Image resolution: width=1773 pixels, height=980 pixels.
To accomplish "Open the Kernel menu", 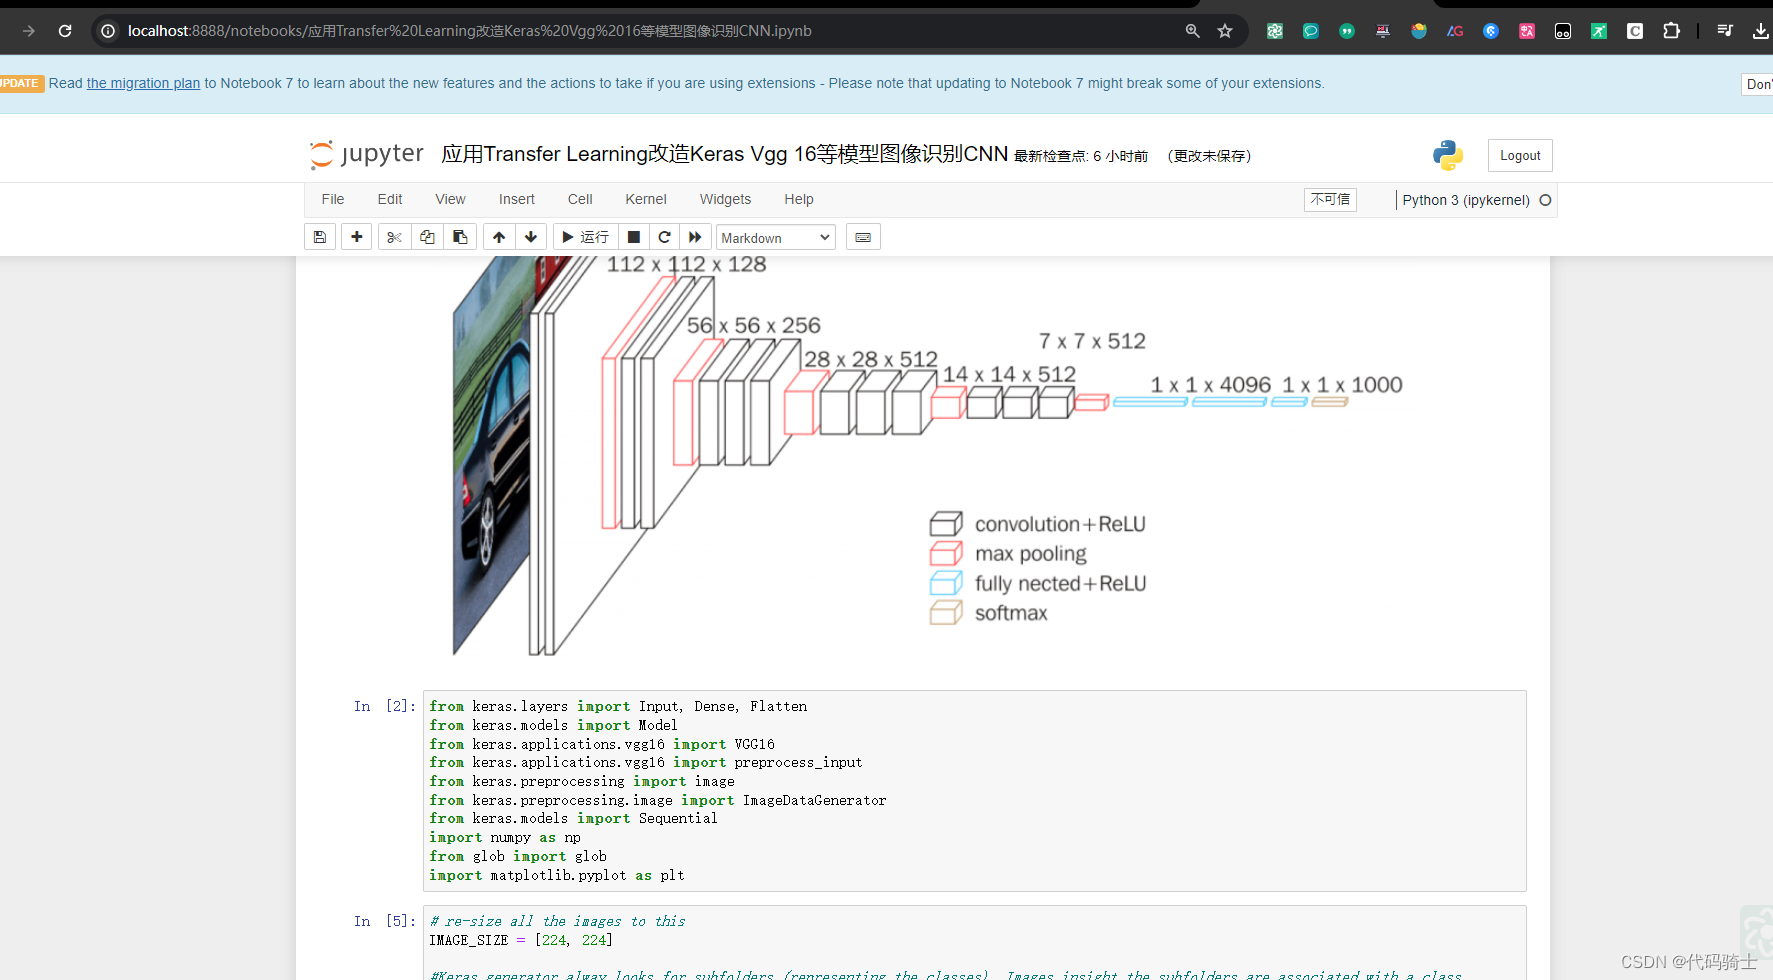I will click(x=645, y=199).
